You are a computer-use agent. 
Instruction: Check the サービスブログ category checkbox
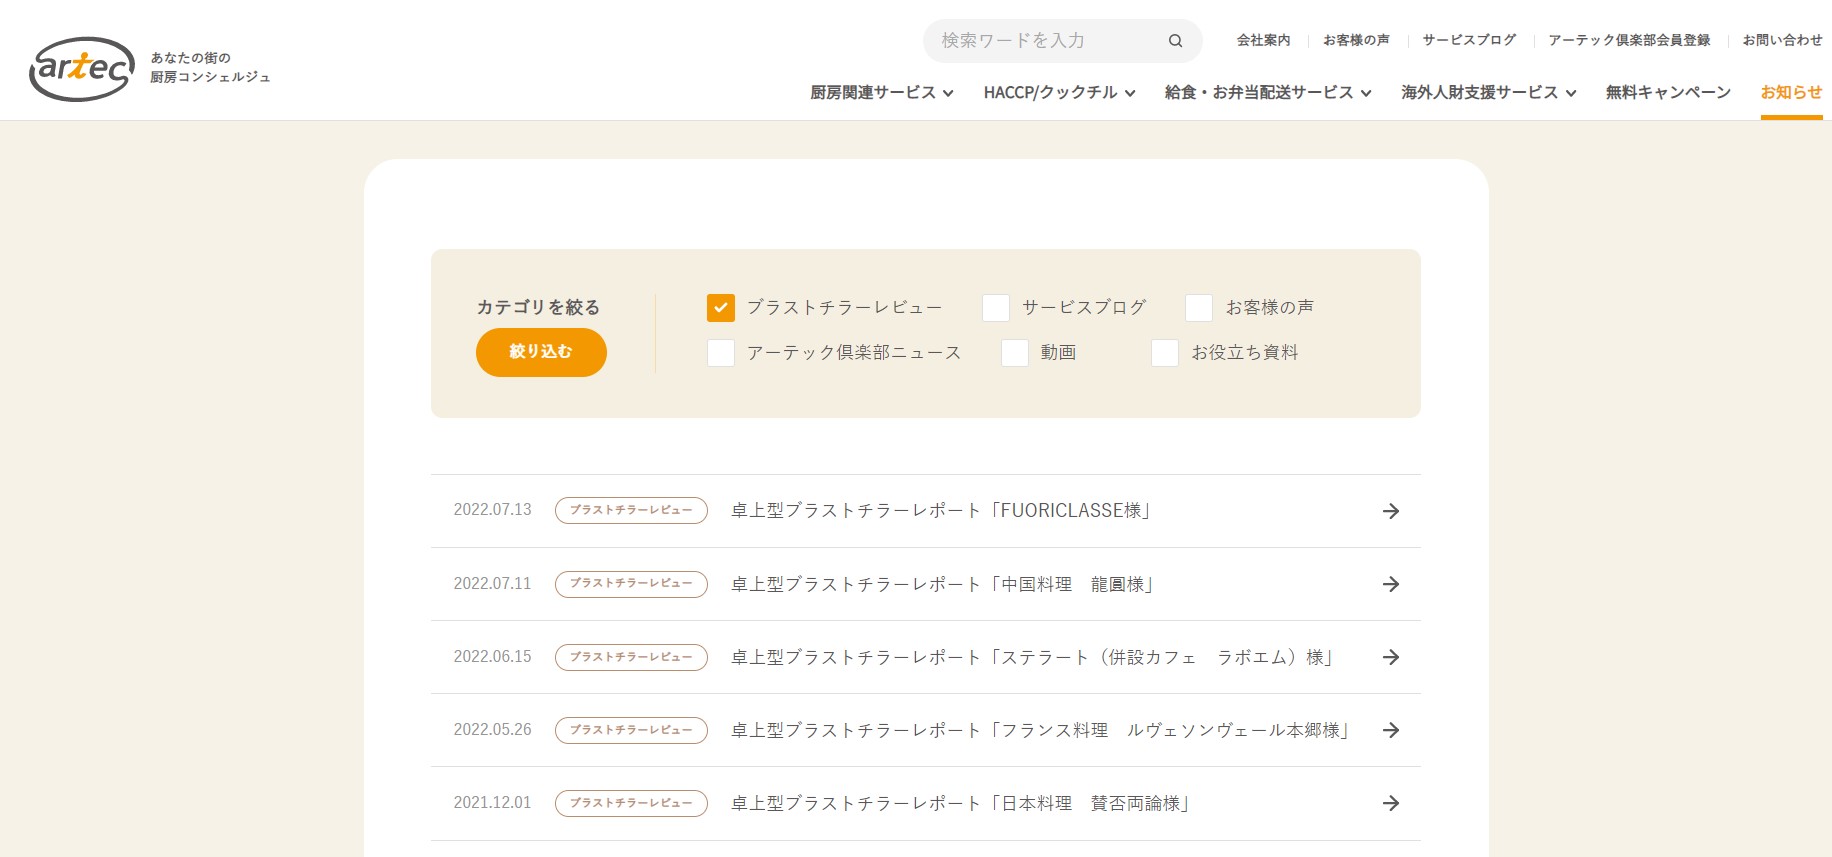coord(995,307)
